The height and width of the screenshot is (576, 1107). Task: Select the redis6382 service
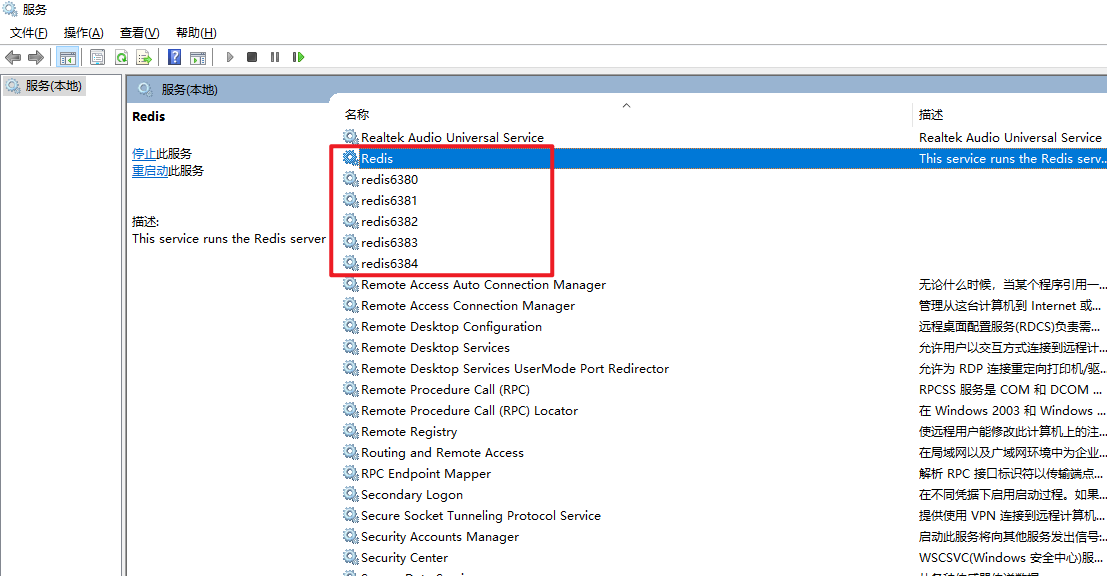389,222
